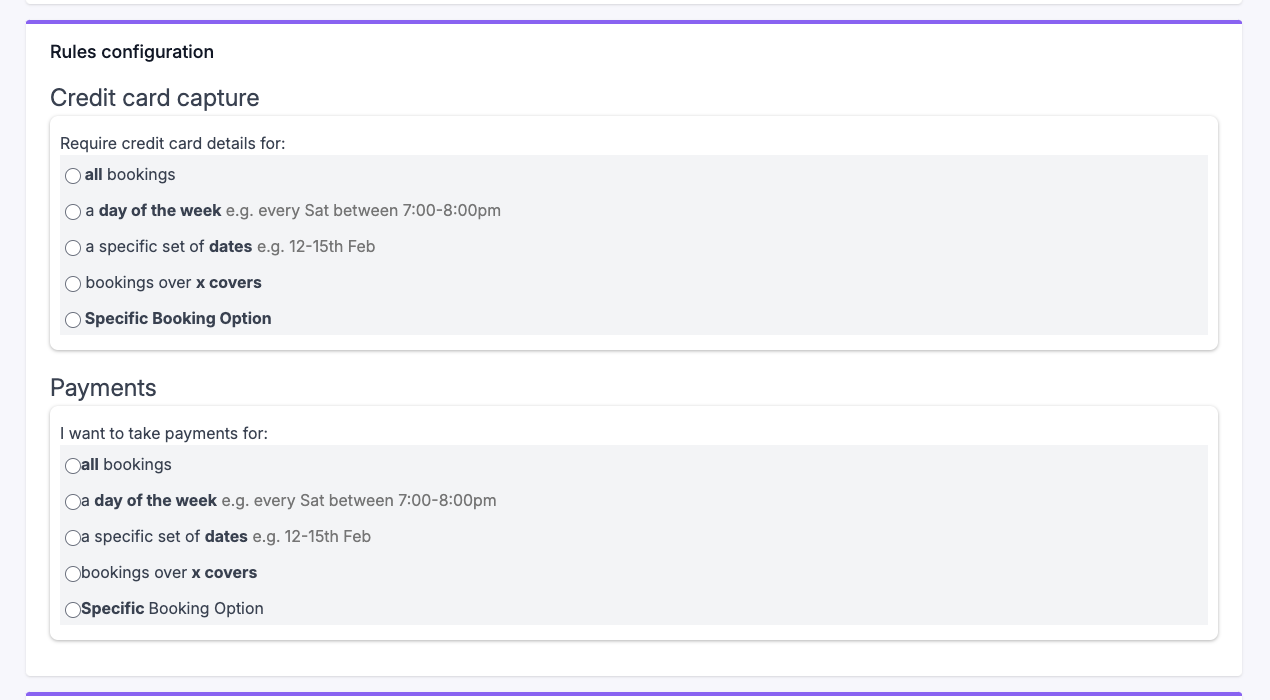Select 'specific set of dates' for credit card capture

click(x=73, y=248)
